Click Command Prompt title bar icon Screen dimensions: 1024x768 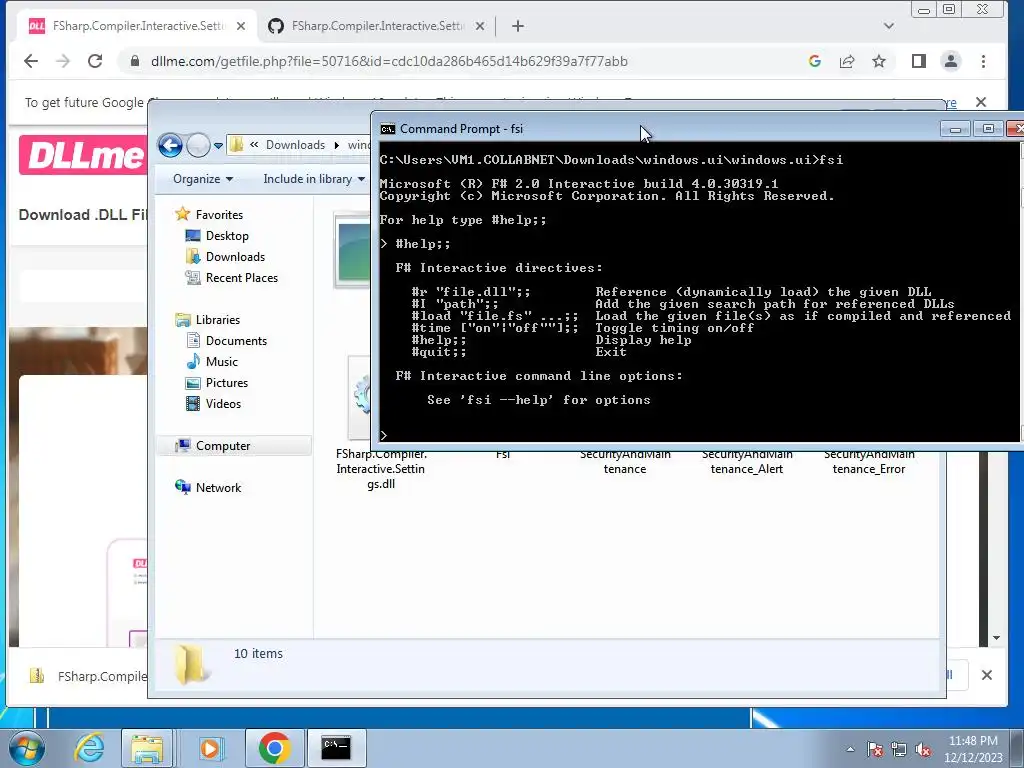(x=388, y=129)
